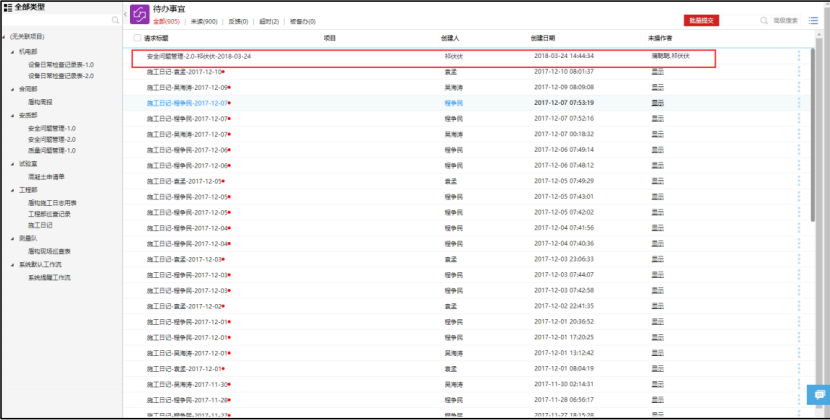Viewport: 830px width, 420px height.
Task: Switch to the 反馈(0) tab
Action: (x=238, y=22)
